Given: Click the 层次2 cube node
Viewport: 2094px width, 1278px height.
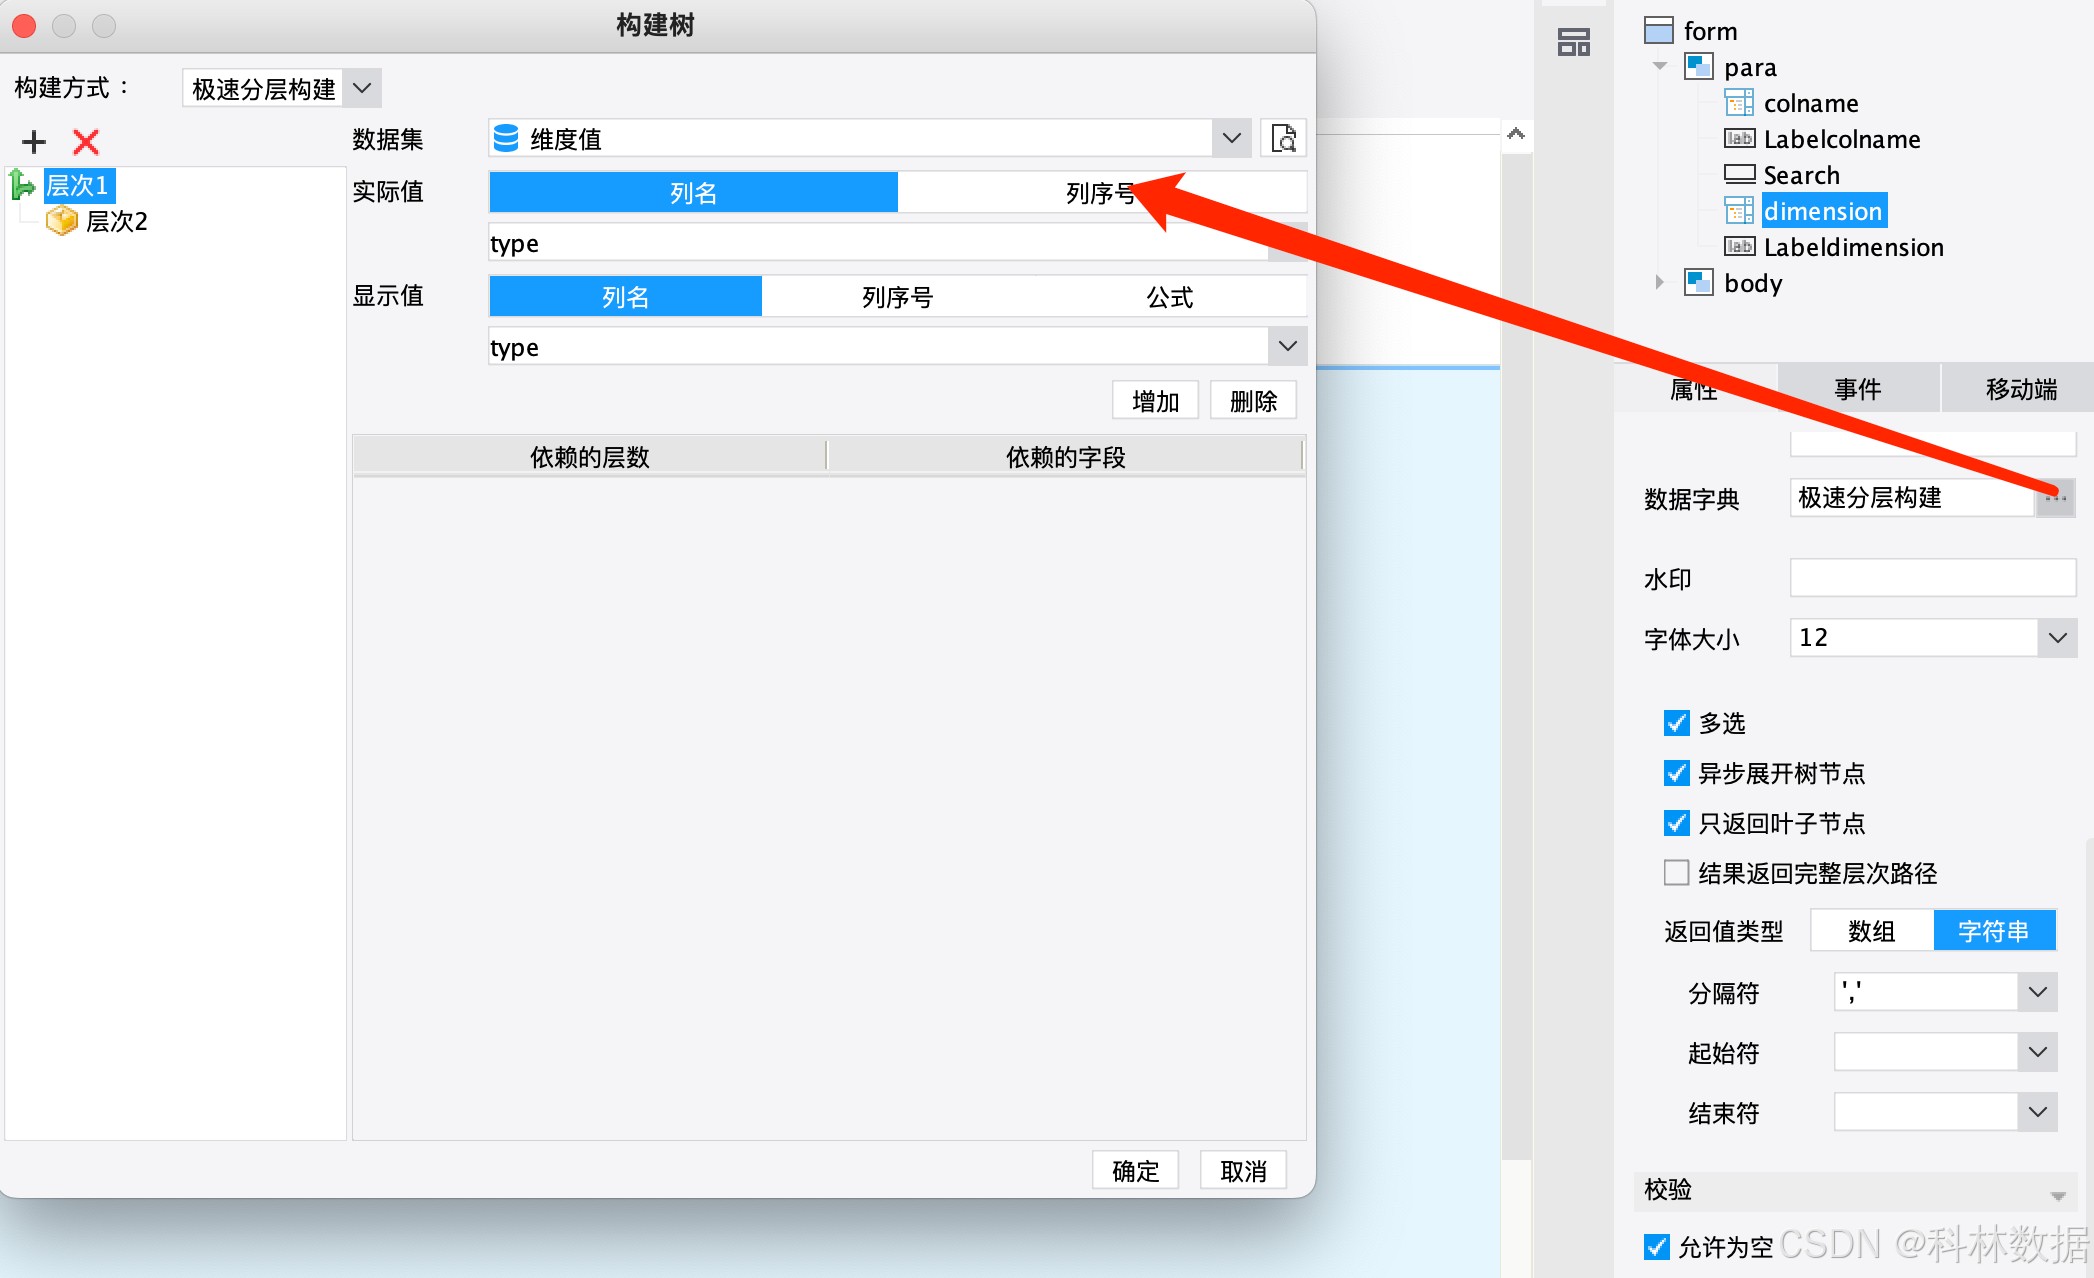Looking at the screenshot, I should (x=62, y=221).
